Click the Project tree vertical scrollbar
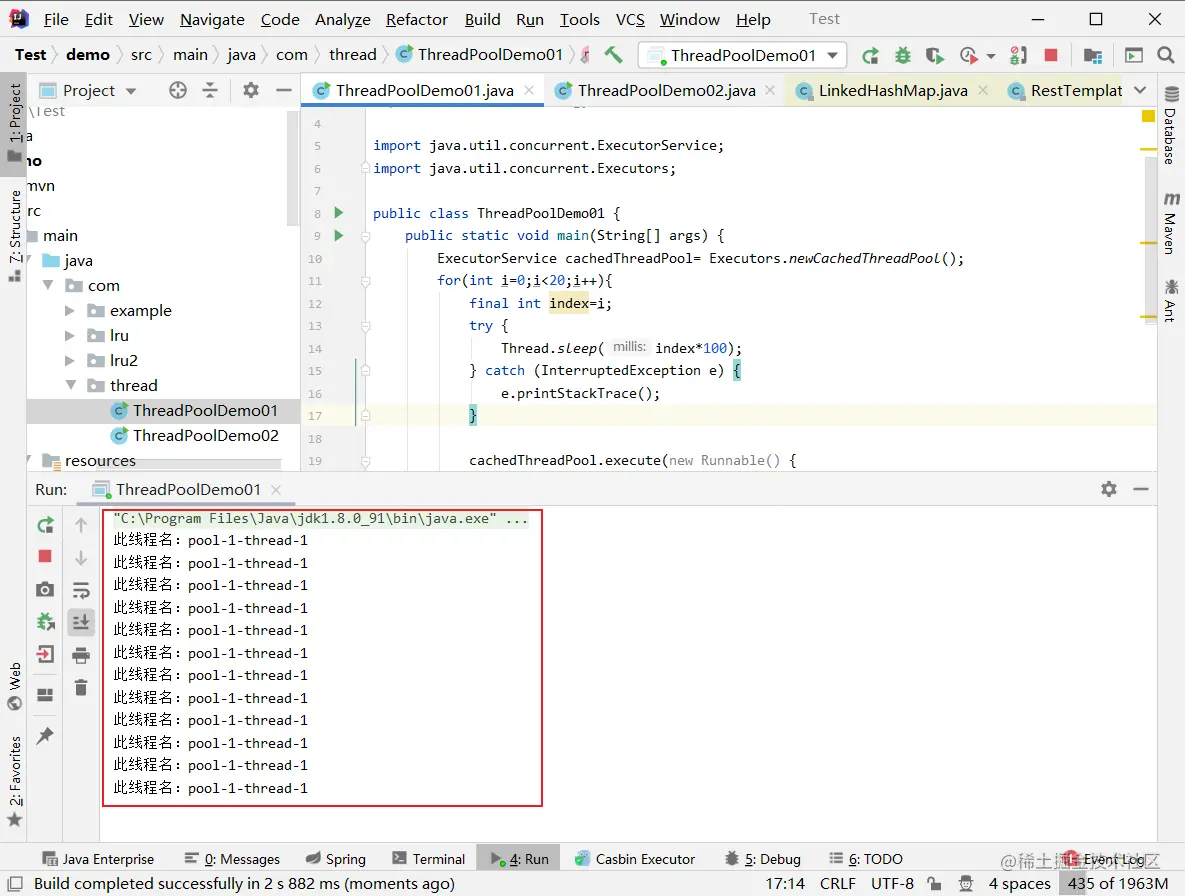 (293, 168)
